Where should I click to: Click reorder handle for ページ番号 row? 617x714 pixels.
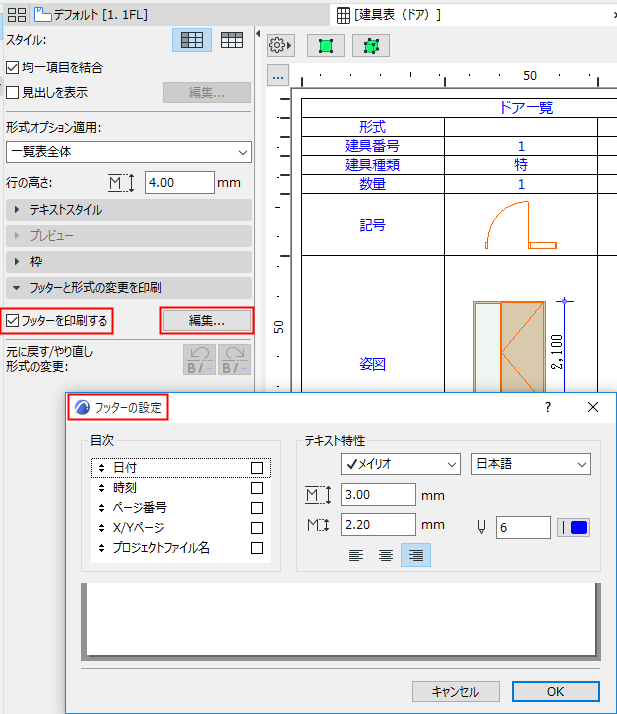point(102,508)
